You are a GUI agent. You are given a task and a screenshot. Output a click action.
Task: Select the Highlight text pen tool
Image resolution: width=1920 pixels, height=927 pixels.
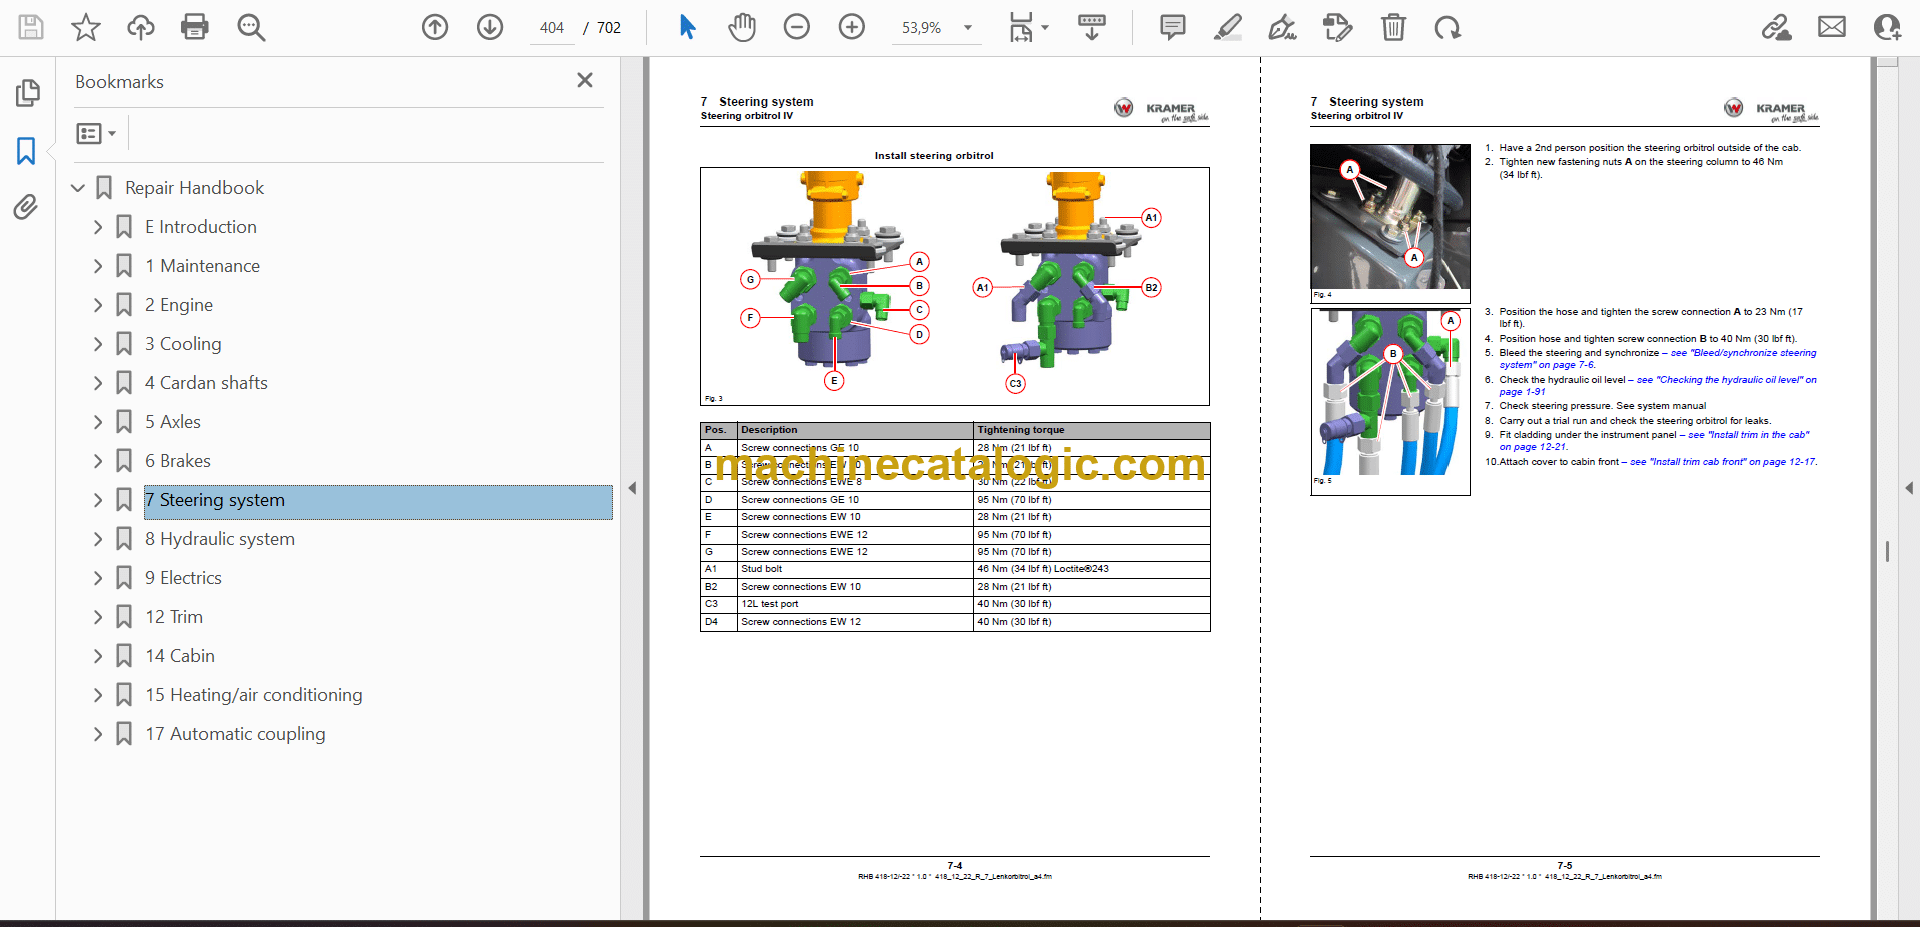(x=1227, y=27)
